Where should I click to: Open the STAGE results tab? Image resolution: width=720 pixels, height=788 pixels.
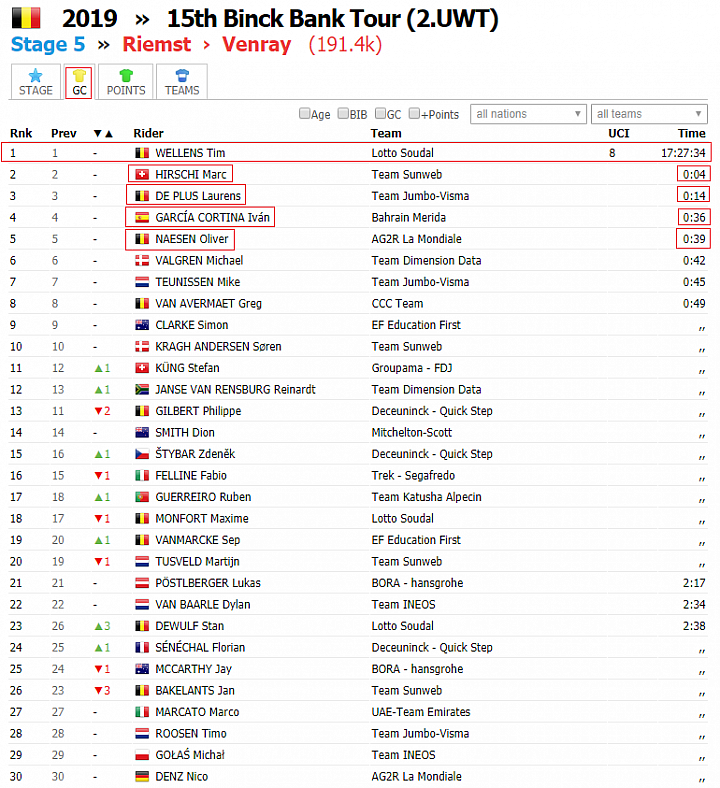coord(36,82)
